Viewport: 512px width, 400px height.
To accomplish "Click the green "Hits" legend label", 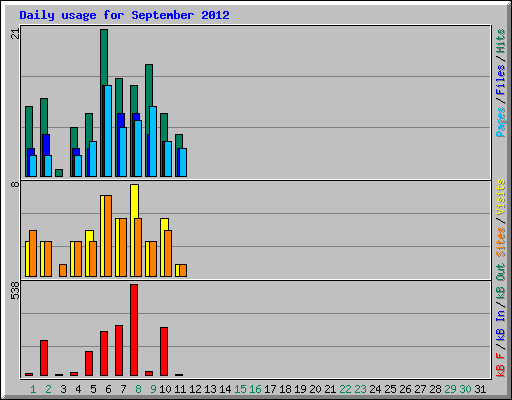I will pos(500,41).
